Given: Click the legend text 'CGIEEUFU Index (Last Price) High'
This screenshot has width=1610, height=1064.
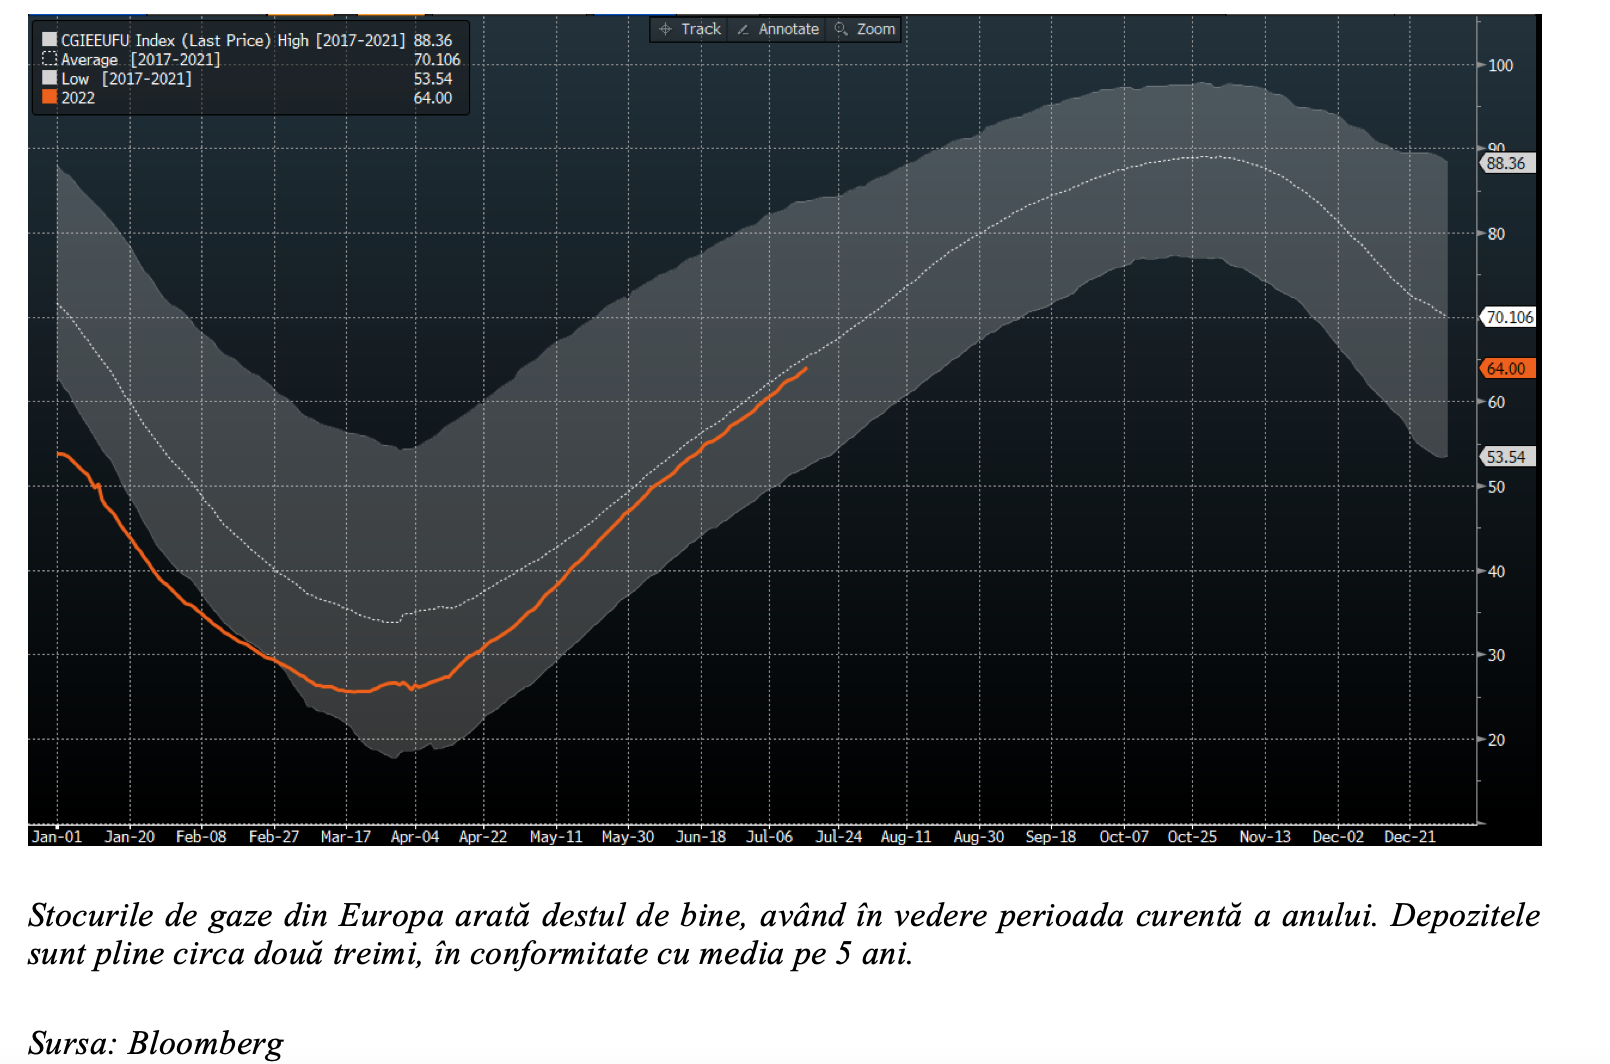Looking at the screenshot, I should 185,40.
